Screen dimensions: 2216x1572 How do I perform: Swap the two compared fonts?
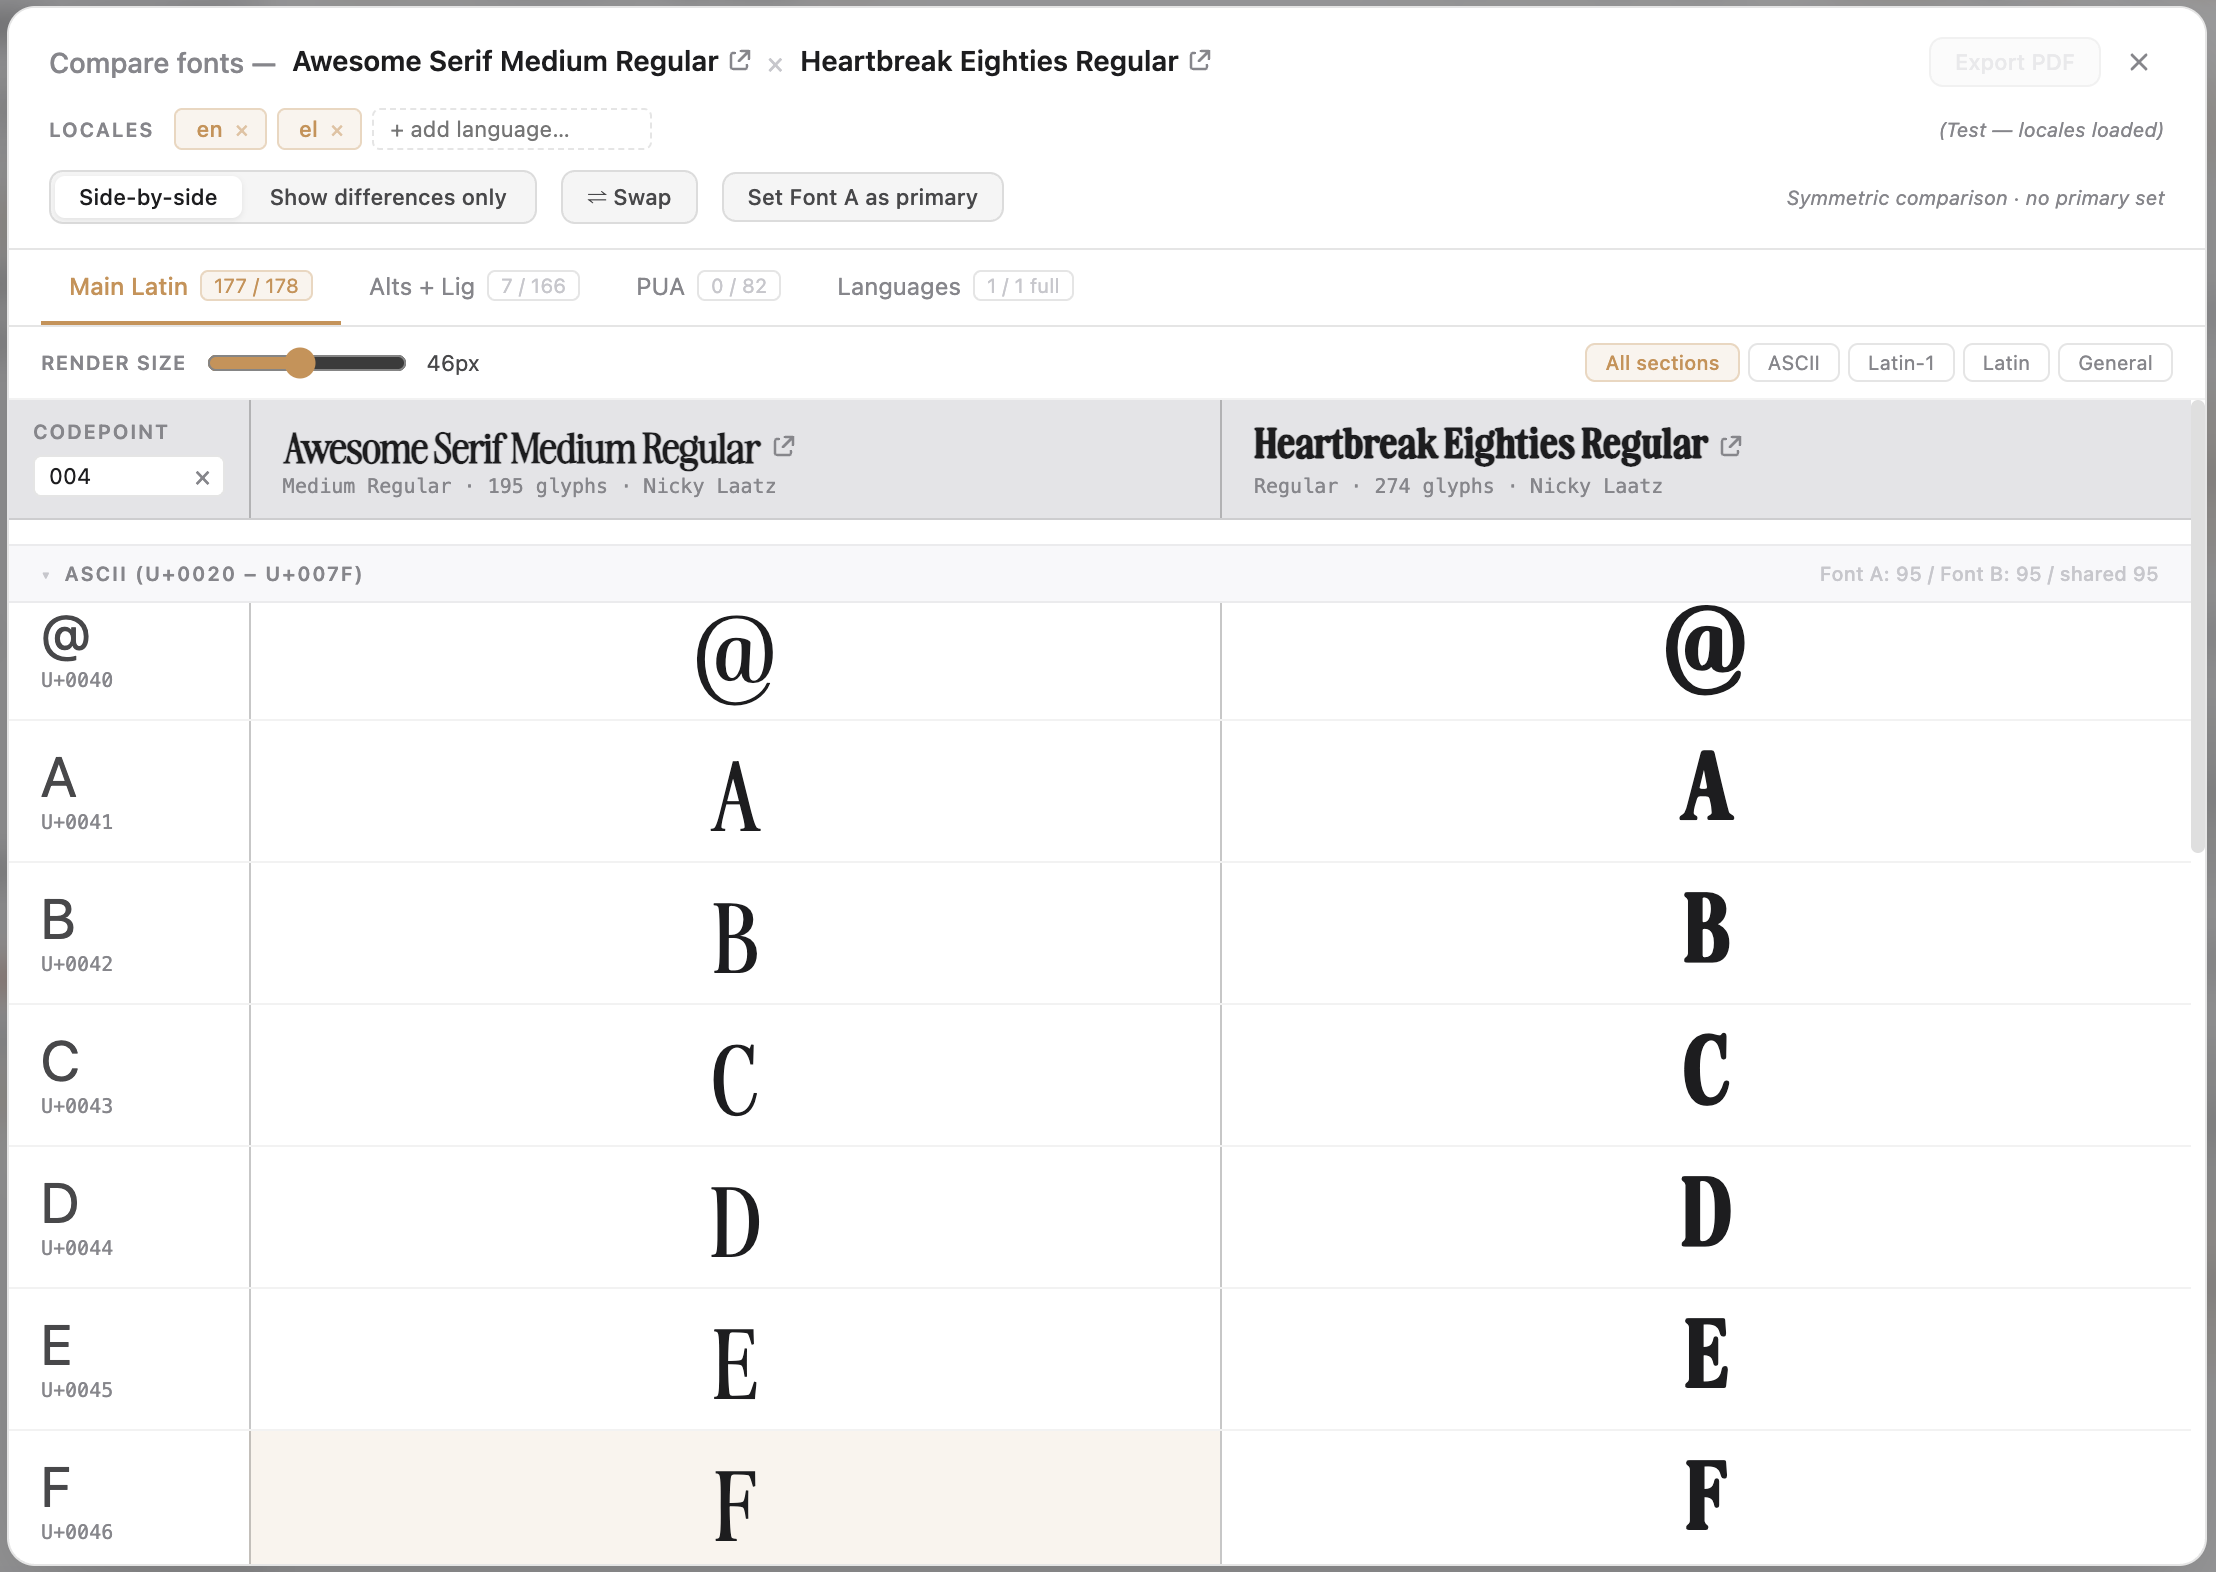tap(629, 197)
